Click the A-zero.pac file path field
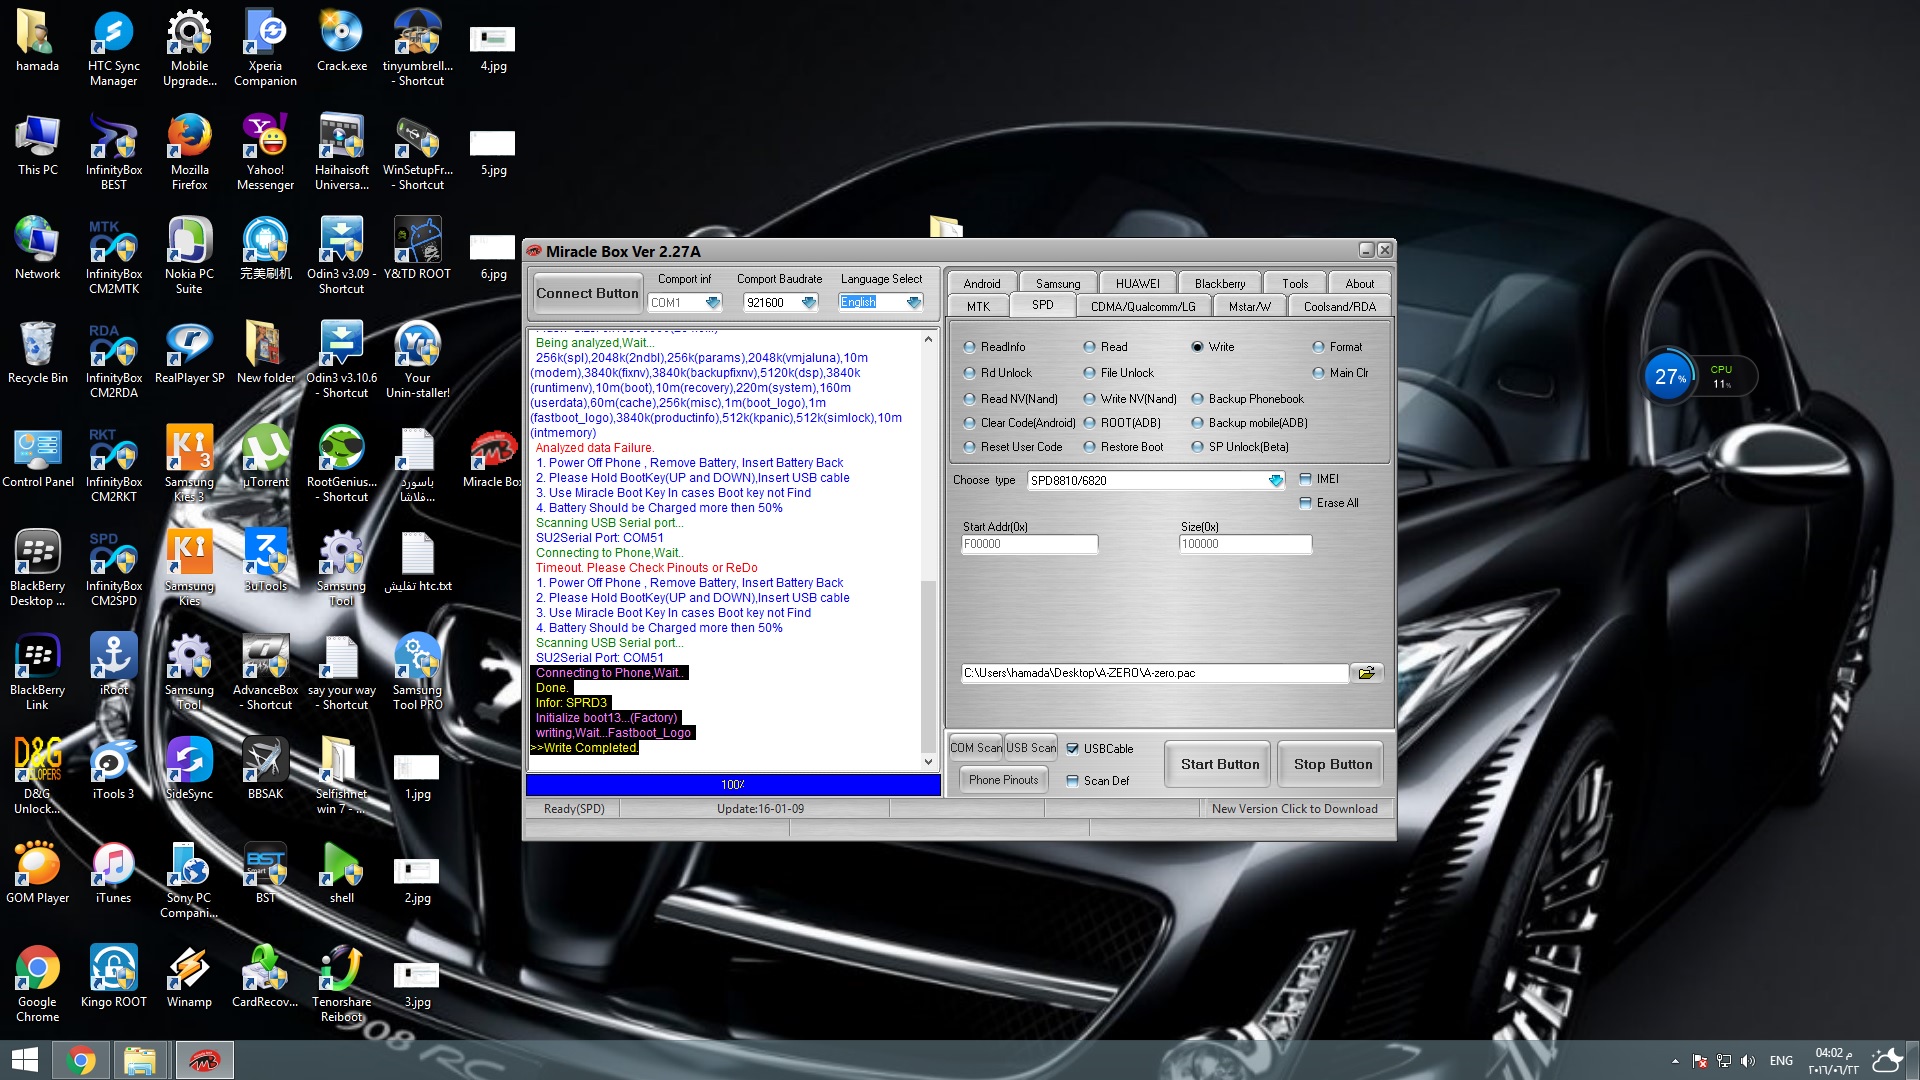1920x1080 pixels. click(1154, 673)
